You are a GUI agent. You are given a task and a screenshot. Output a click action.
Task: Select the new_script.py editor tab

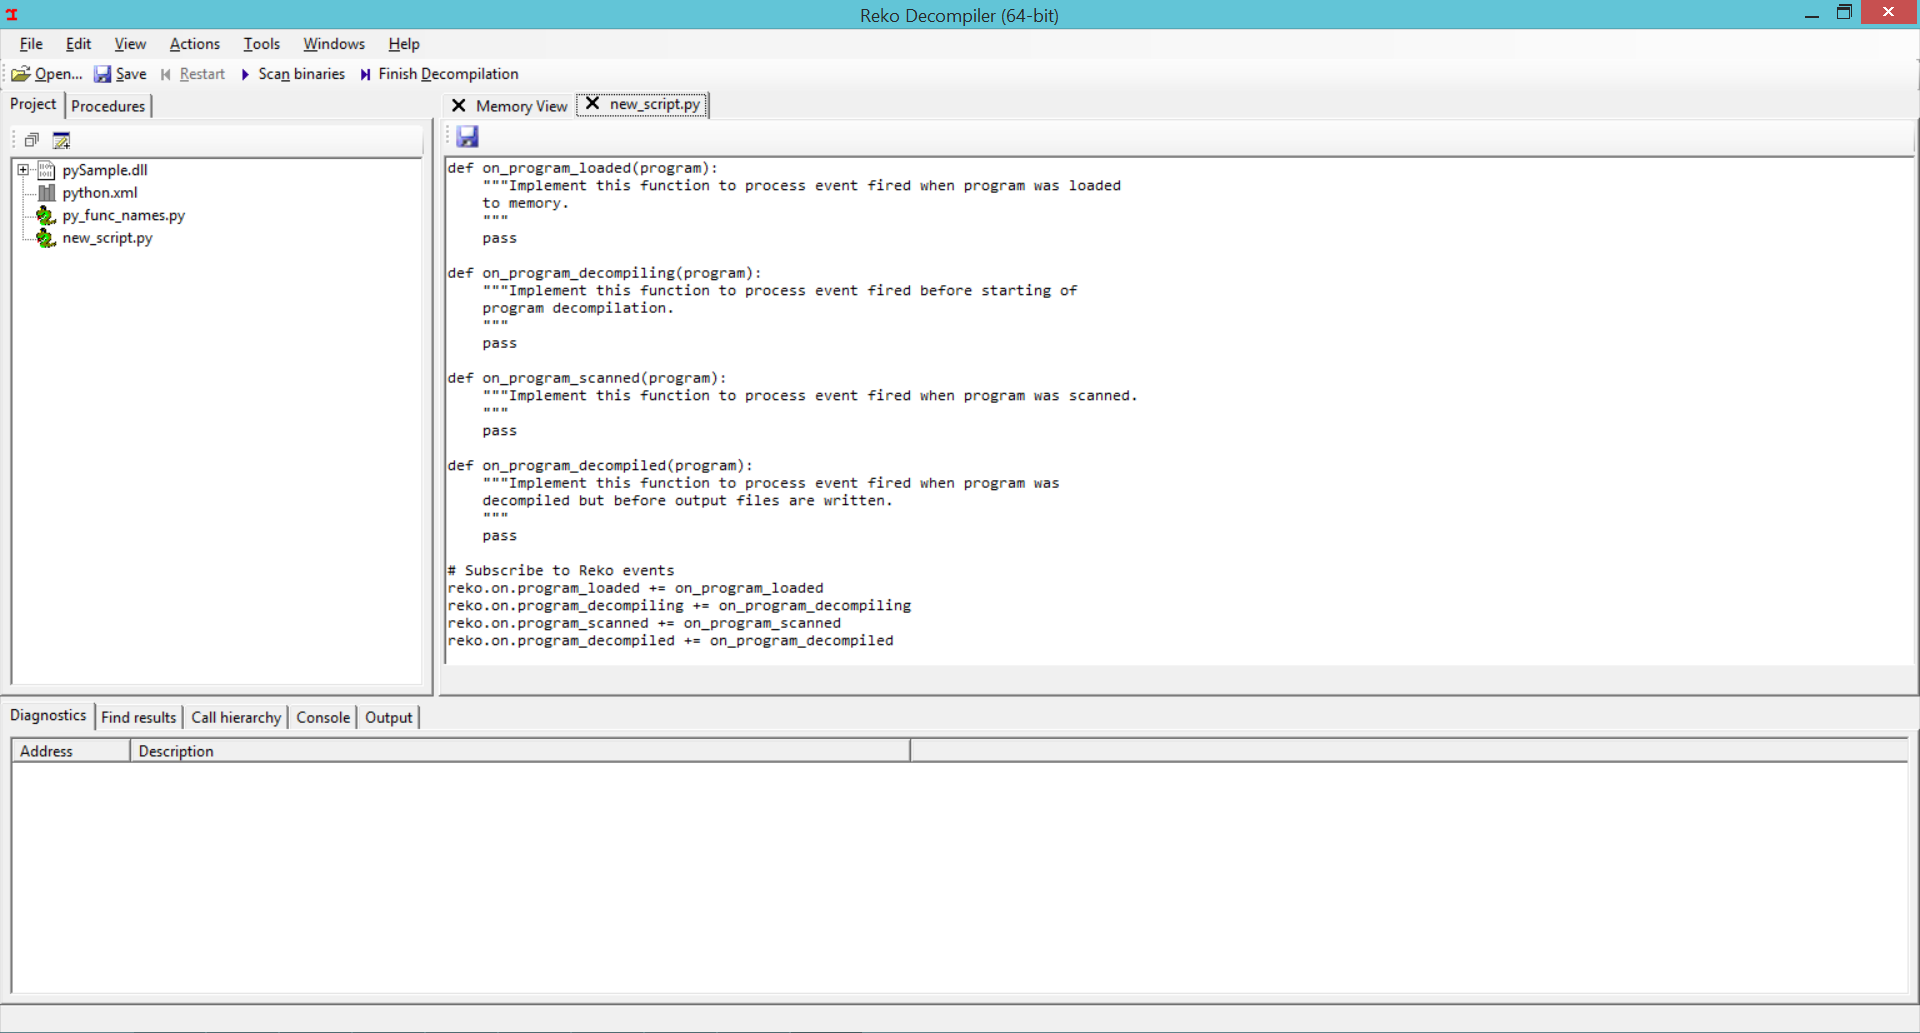(x=655, y=104)
